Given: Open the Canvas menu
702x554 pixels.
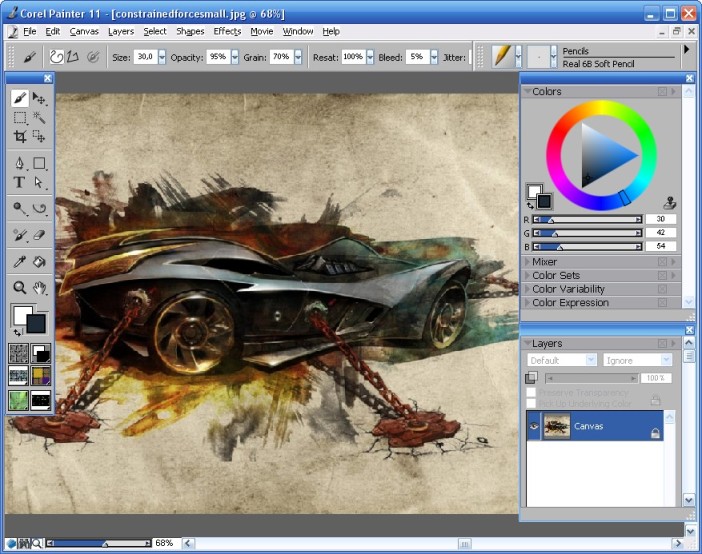Looking at the screenshot, I should [84, 31].
